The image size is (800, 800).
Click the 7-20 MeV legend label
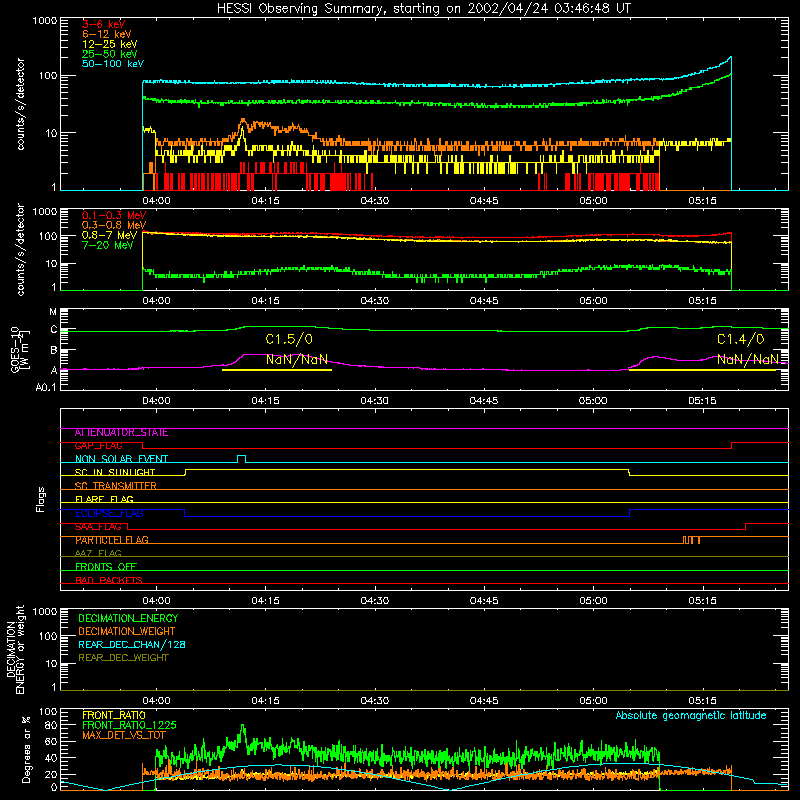(x=108, y=245)
